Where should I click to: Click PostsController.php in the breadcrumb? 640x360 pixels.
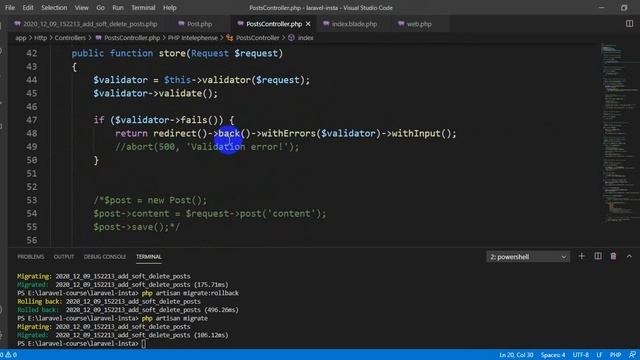[x=132, y=38]
